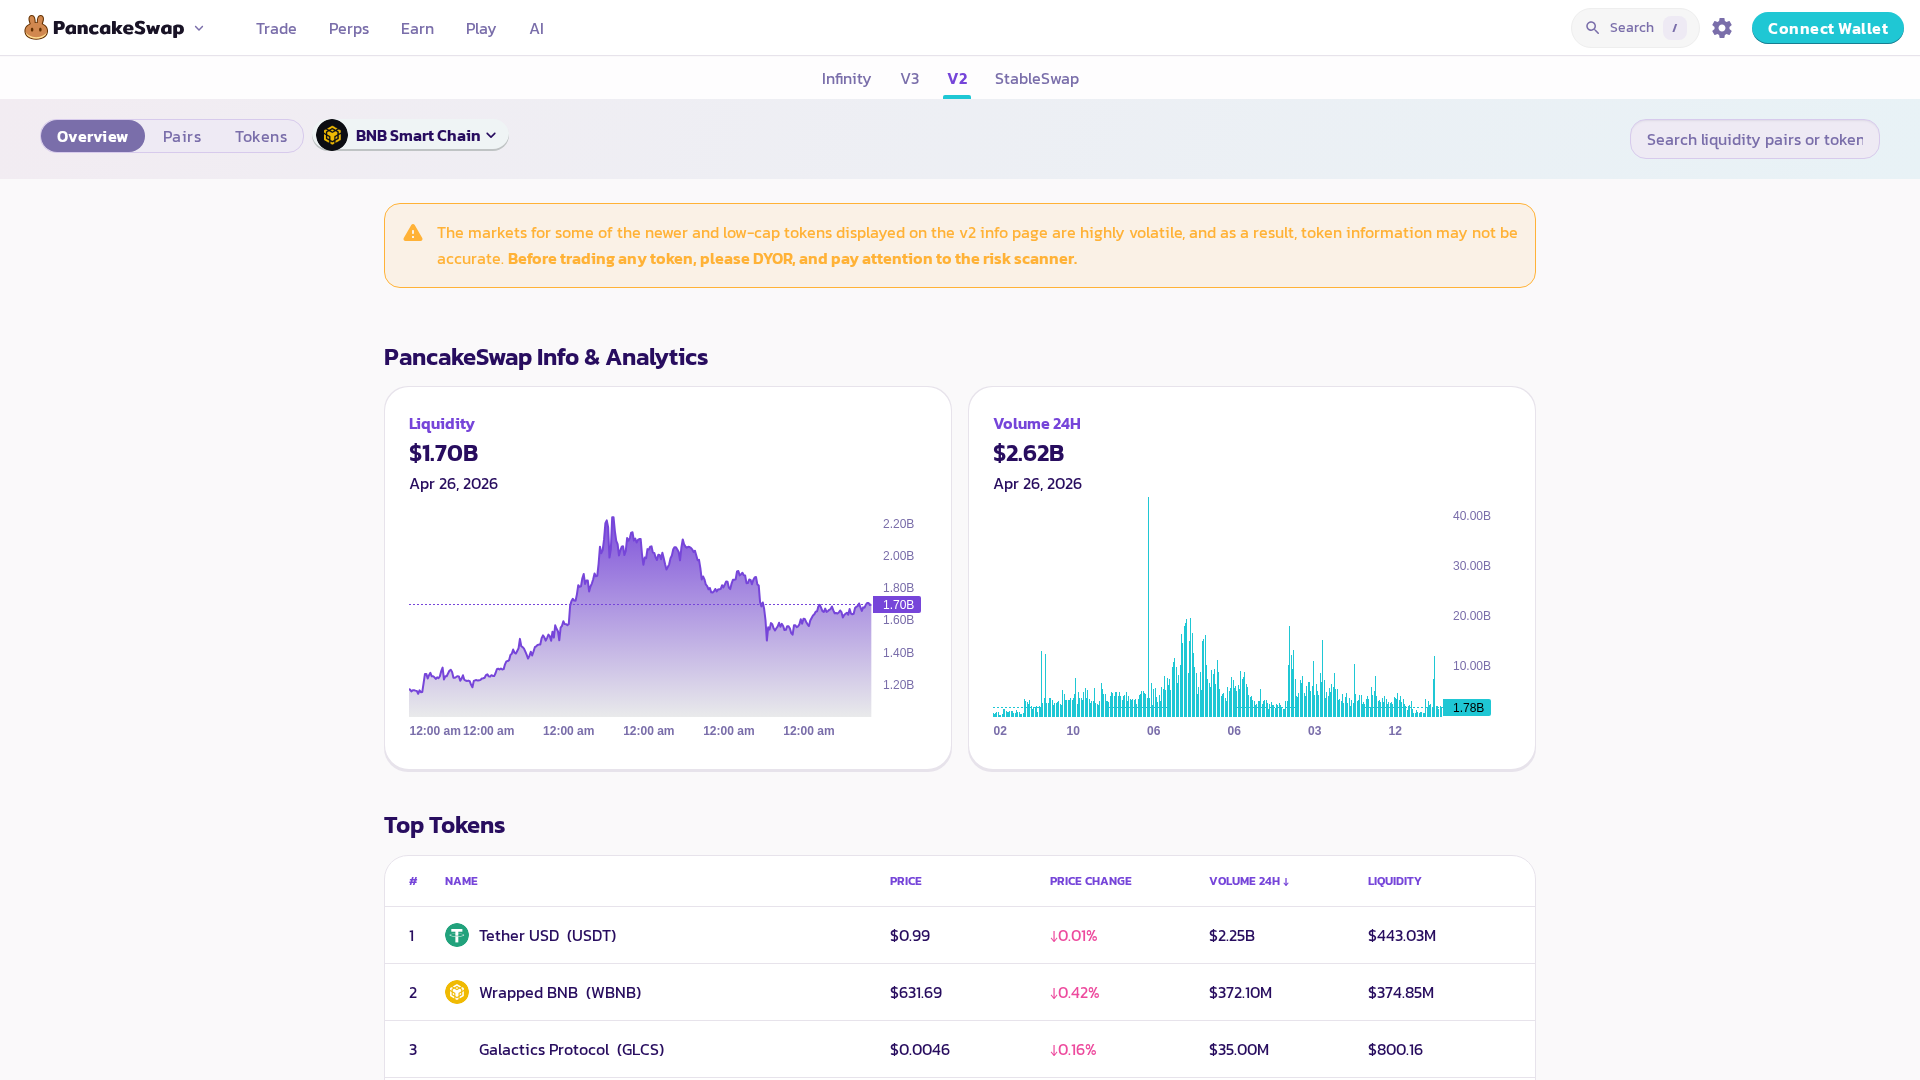Click the $2.25B volume value

pyautogui.click(x=1232, y=935)
